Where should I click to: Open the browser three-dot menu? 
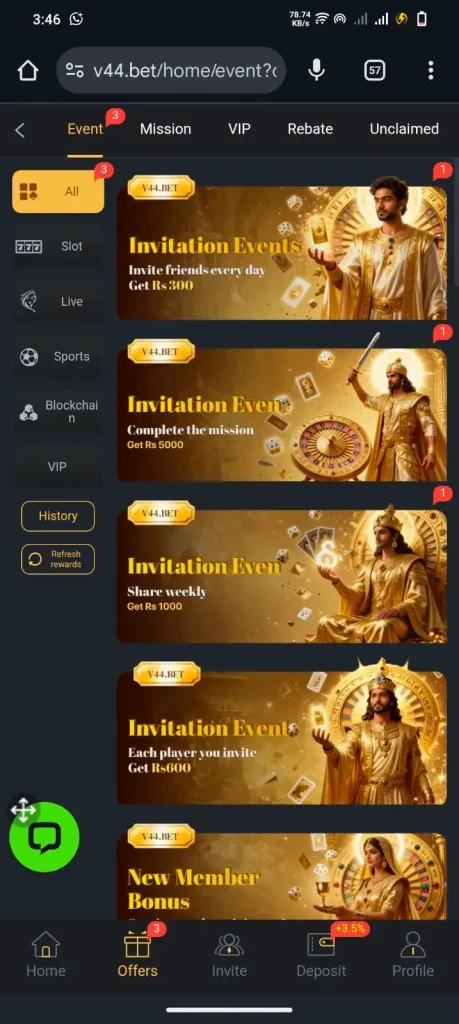click(x=430, y=71)
